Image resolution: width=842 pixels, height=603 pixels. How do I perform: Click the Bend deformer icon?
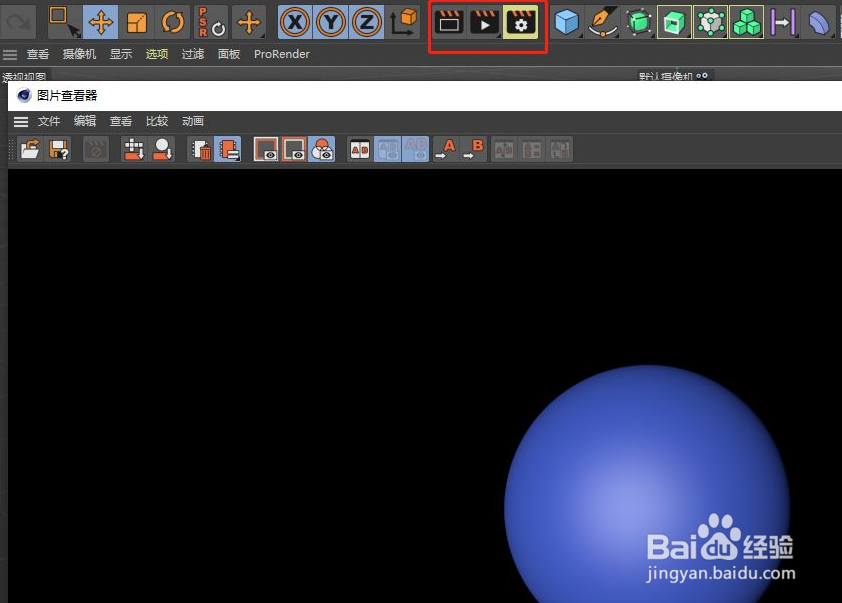(x=818, y=22)
